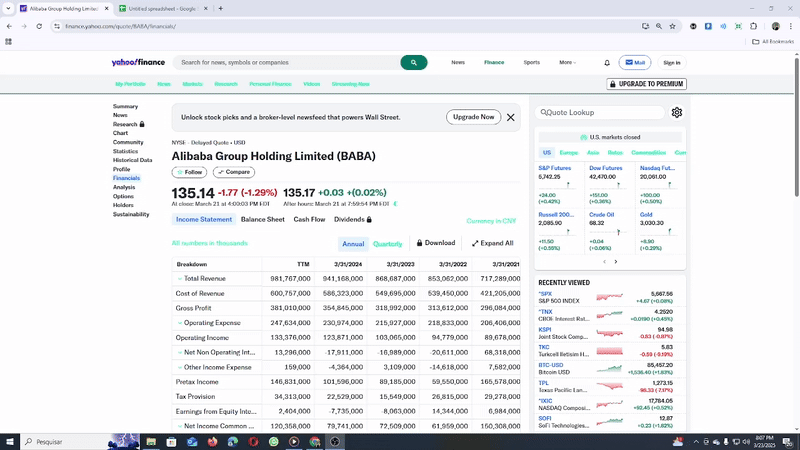Reload the page with refresh icon

coord(39,26)
